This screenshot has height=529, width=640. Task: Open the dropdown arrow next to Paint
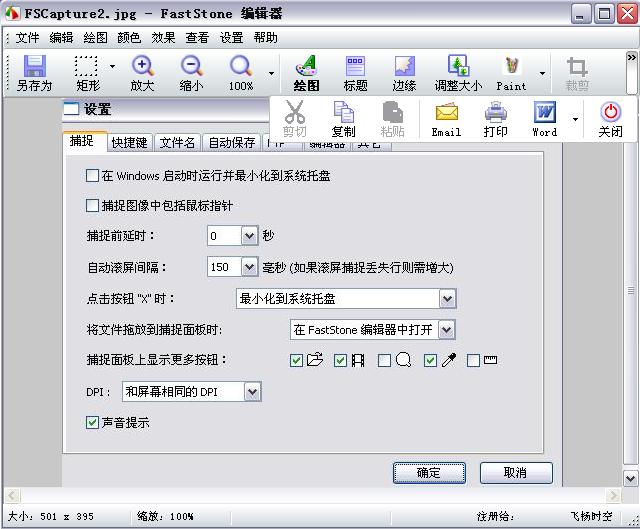click(542, 73)
